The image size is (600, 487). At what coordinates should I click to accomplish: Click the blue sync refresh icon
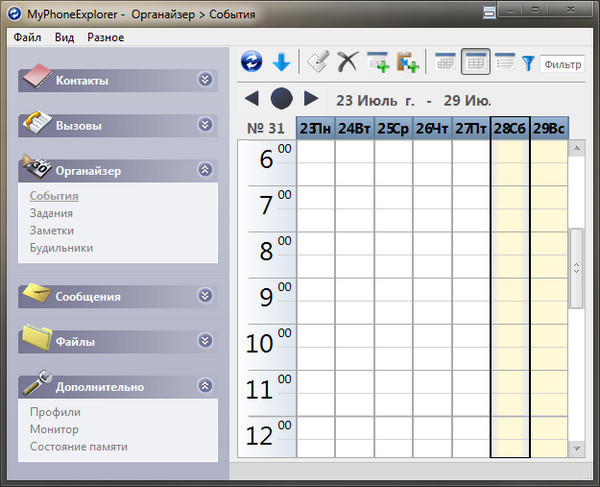click(x=252, y=62)
